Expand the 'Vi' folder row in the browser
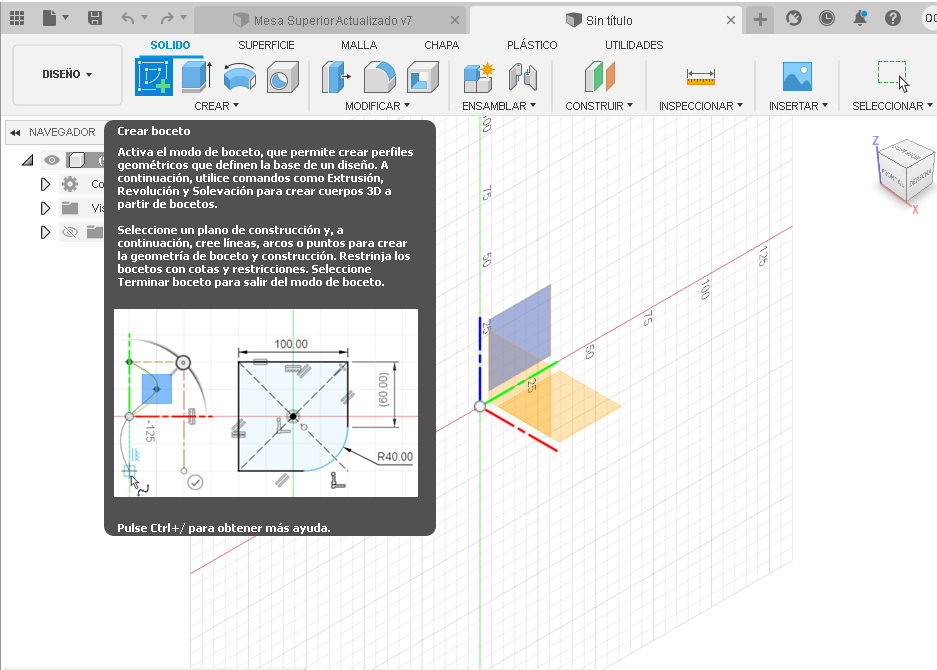 point(45,208)
